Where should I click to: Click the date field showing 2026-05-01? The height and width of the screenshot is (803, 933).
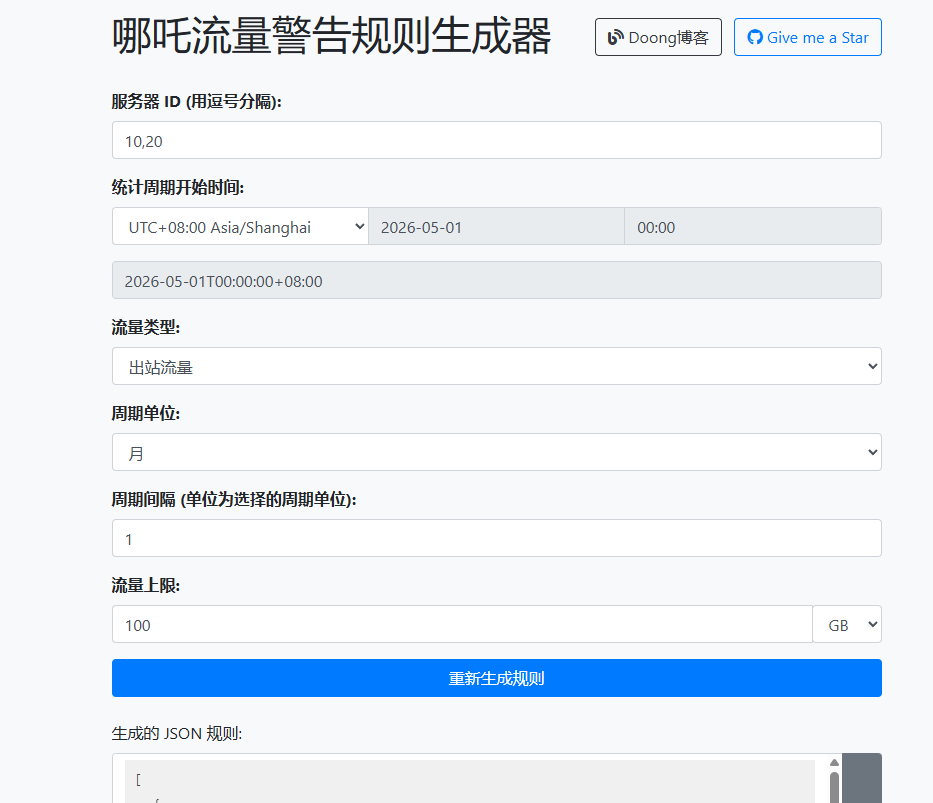coord(496,226)
